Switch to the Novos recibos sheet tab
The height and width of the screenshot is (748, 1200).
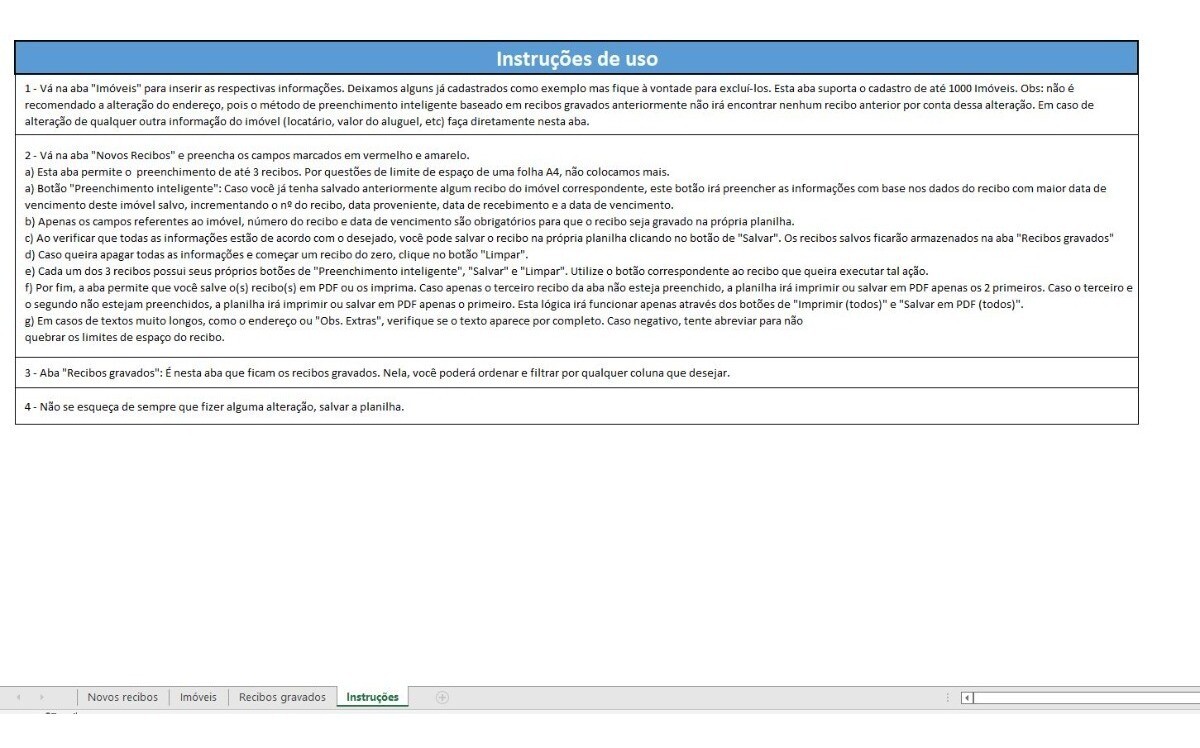click(122, 697)
